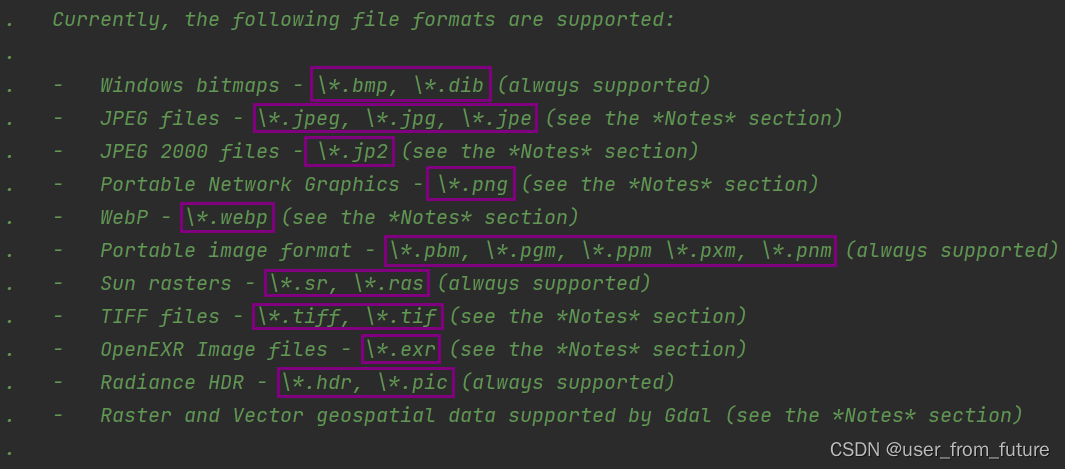
Task: Click the 'Raster and Vector geospatial data' line
Action: (x=561, y=415)
